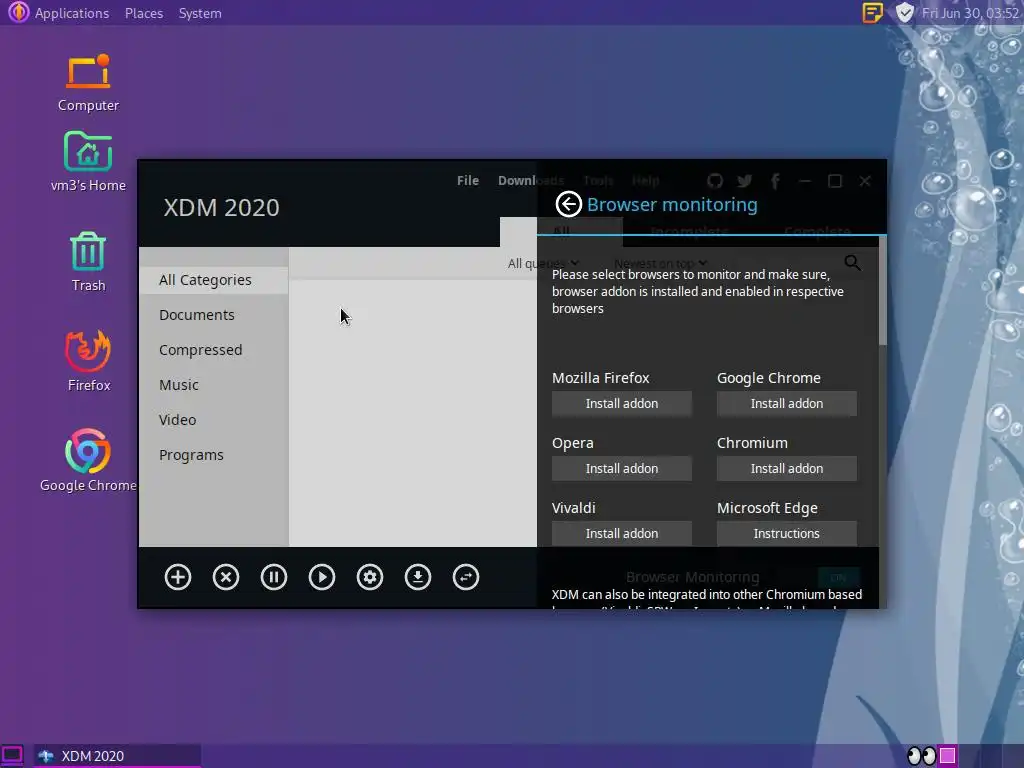Open the Downloads menu in XDM

point(530,180)
